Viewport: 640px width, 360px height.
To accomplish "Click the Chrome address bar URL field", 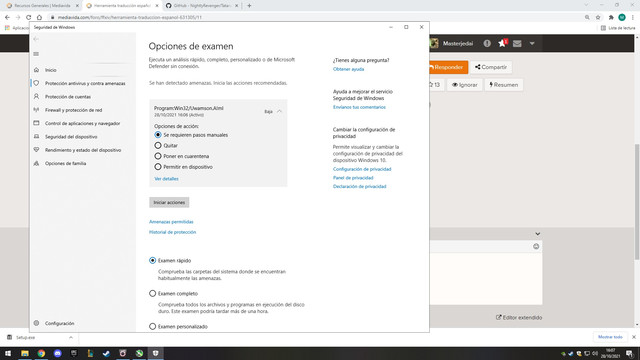I will click(x=314, y=17).
